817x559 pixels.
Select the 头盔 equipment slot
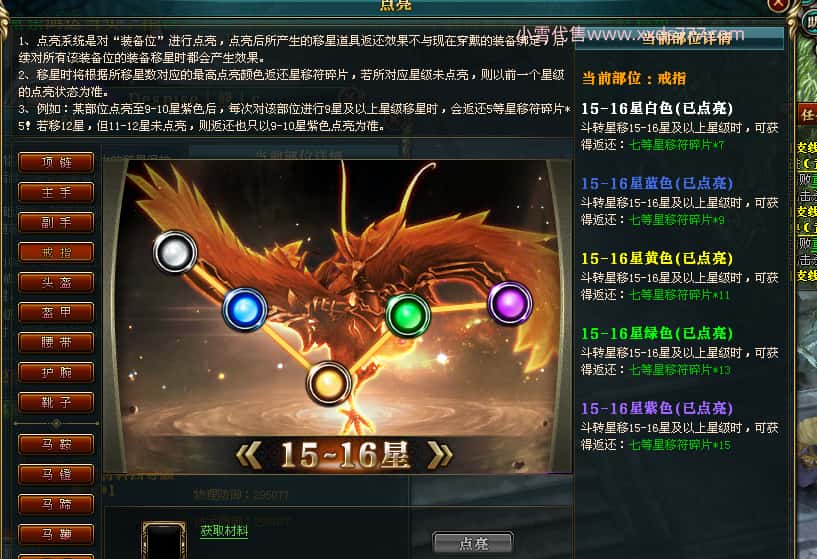[56, 282]
